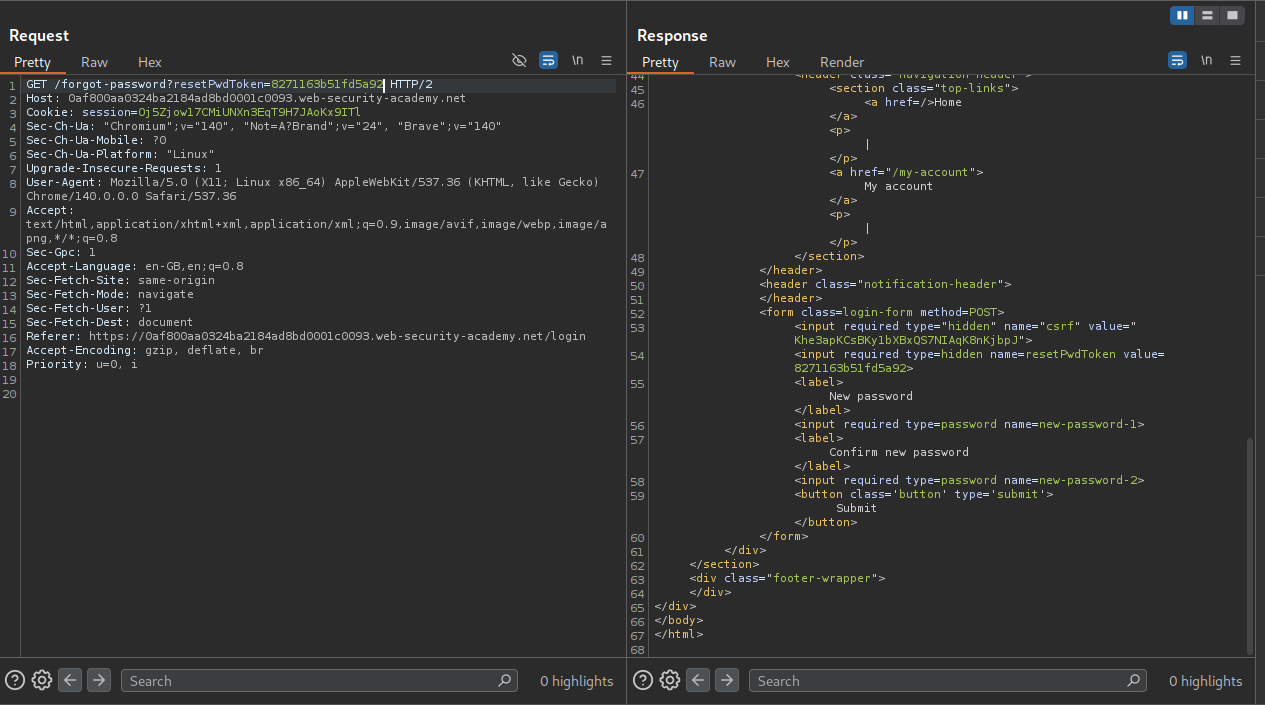This screenshot has width=1265, height=705.
Task: Toggle word wrap in the Request panel
Action: click(548, 61)
